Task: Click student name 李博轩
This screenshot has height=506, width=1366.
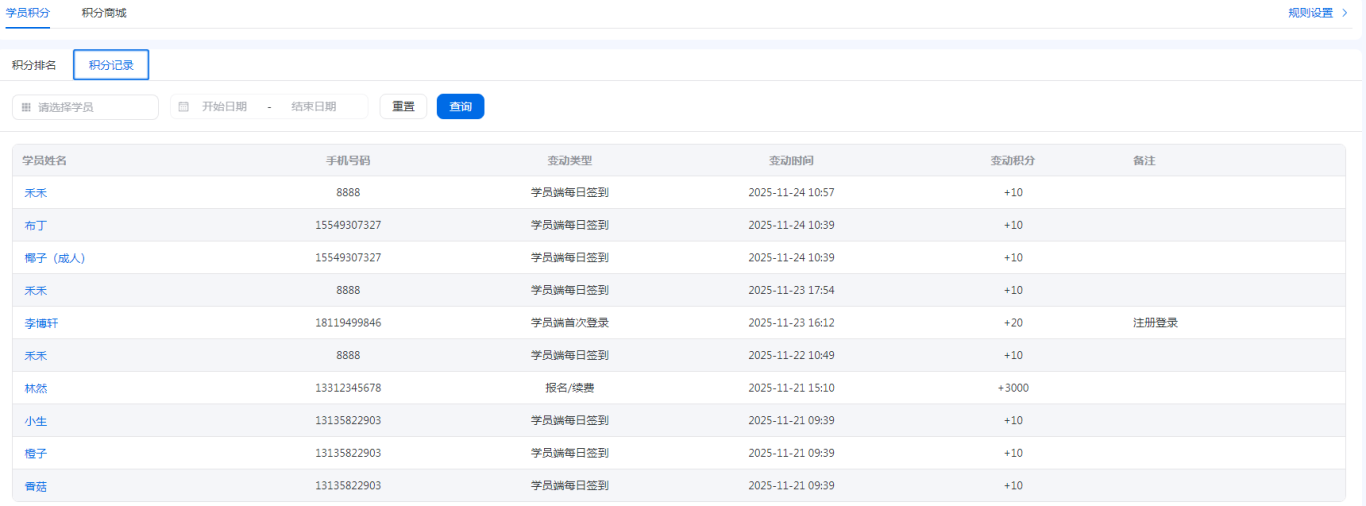Action: coord(41,323)
